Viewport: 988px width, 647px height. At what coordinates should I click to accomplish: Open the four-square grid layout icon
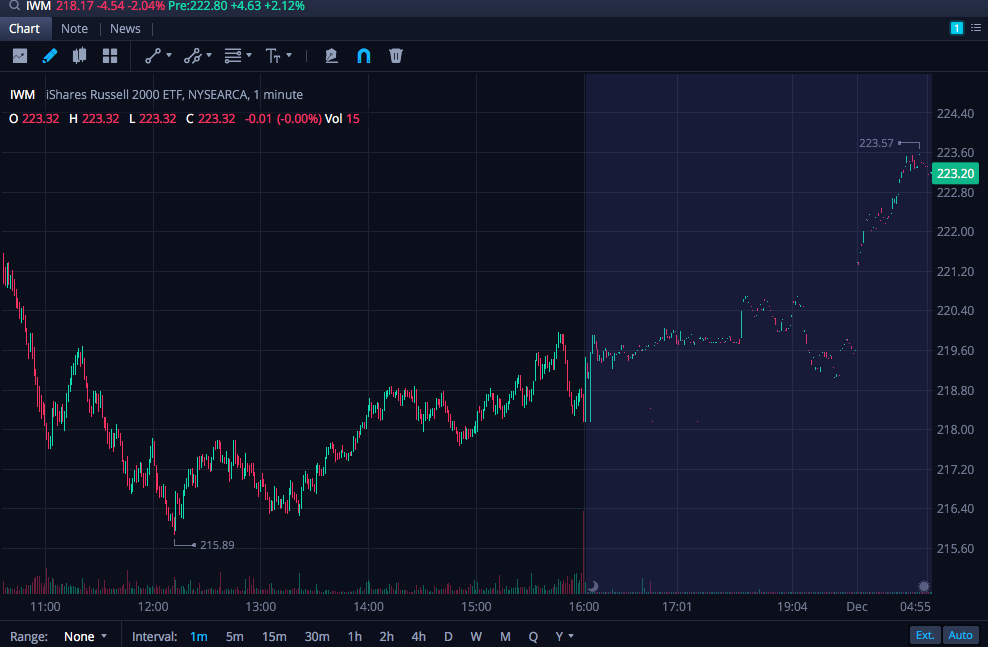[110, 56]
